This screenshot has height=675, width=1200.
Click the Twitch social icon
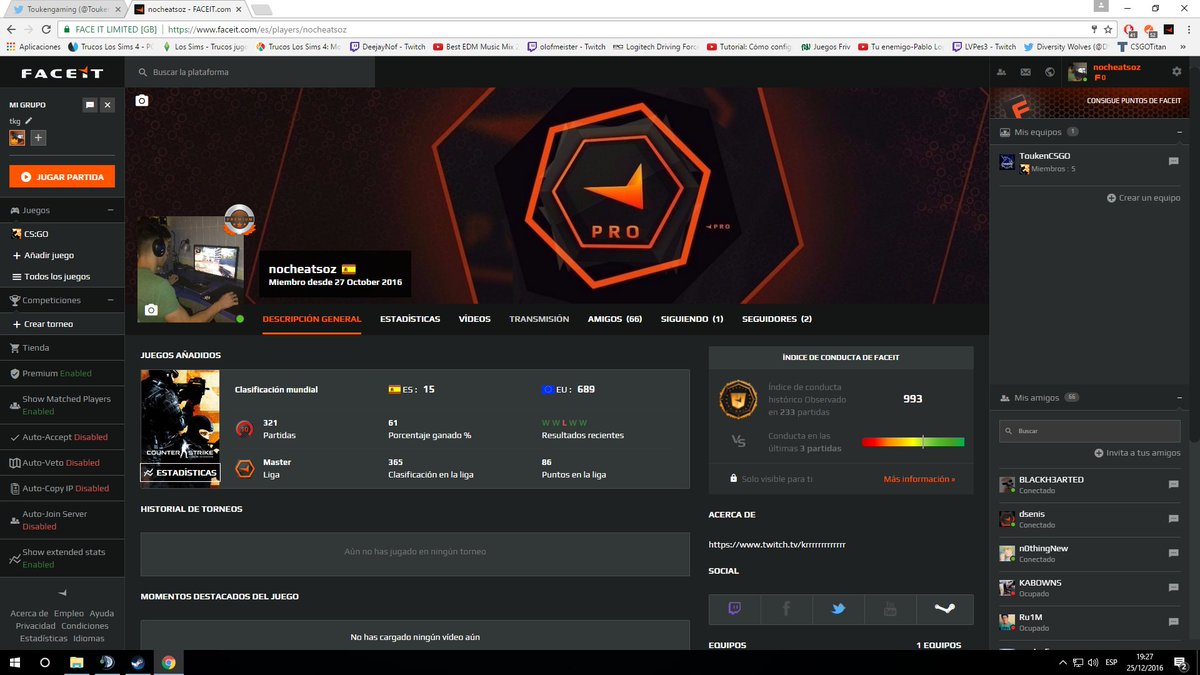(735, 608)
